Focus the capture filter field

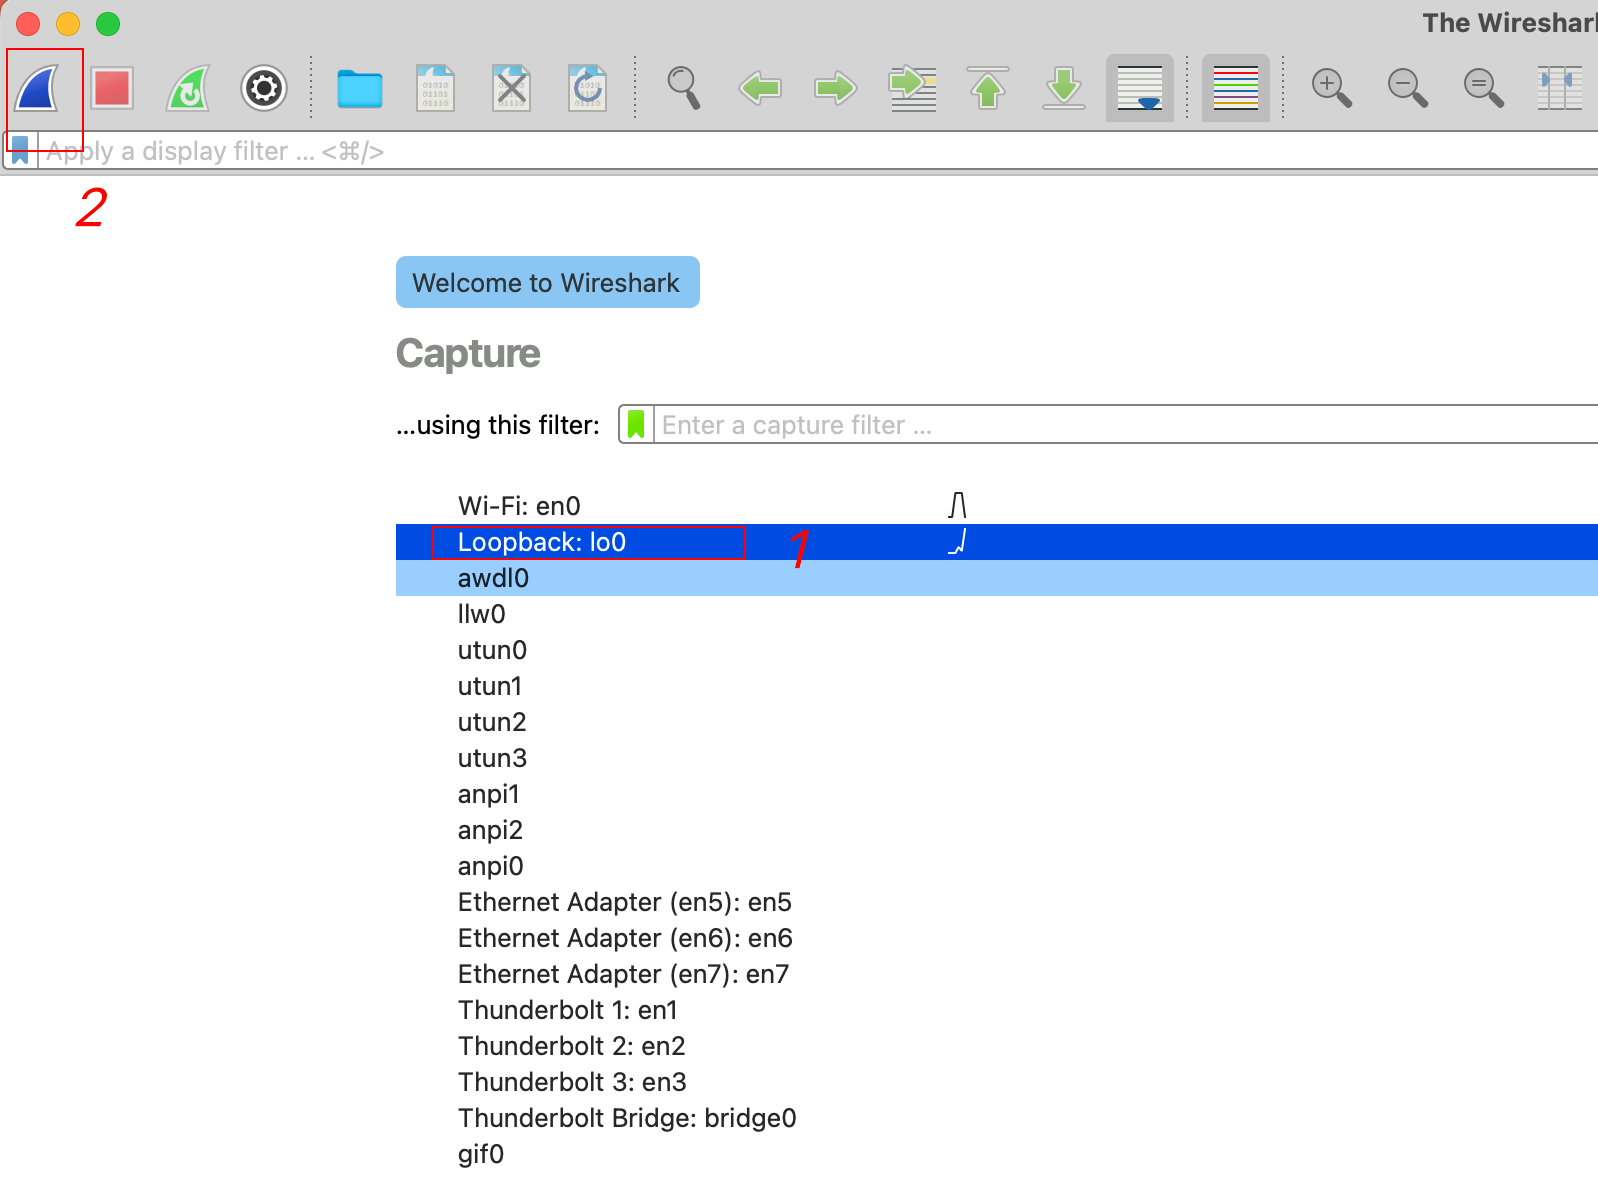[x=1126, y=425]
